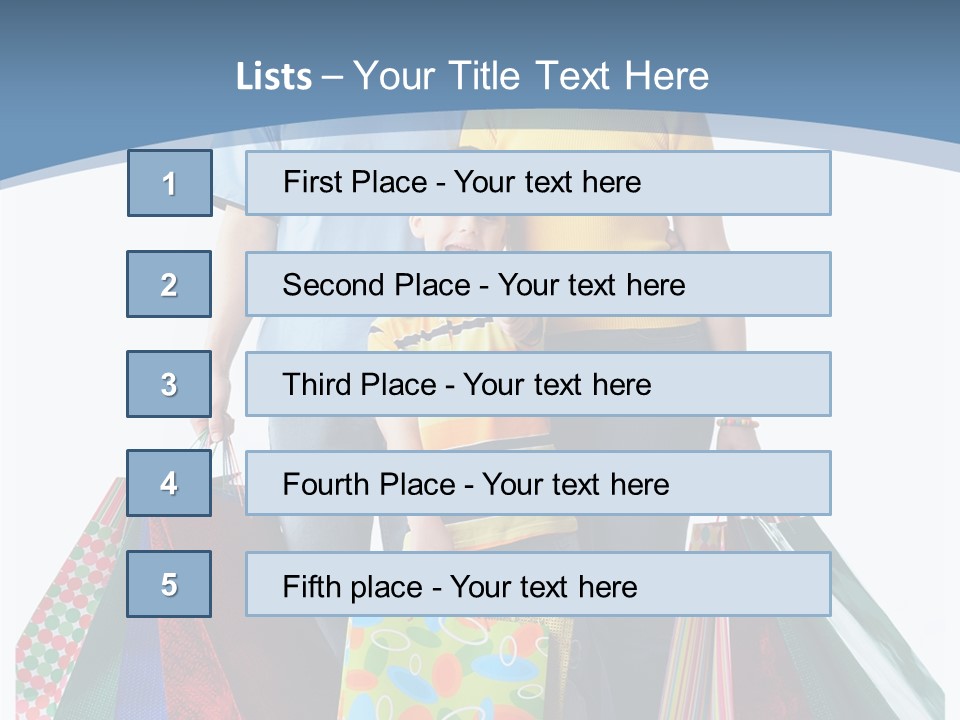
Task: Click the colorful oval-patterned shopping bag
Action: [444, 669]
